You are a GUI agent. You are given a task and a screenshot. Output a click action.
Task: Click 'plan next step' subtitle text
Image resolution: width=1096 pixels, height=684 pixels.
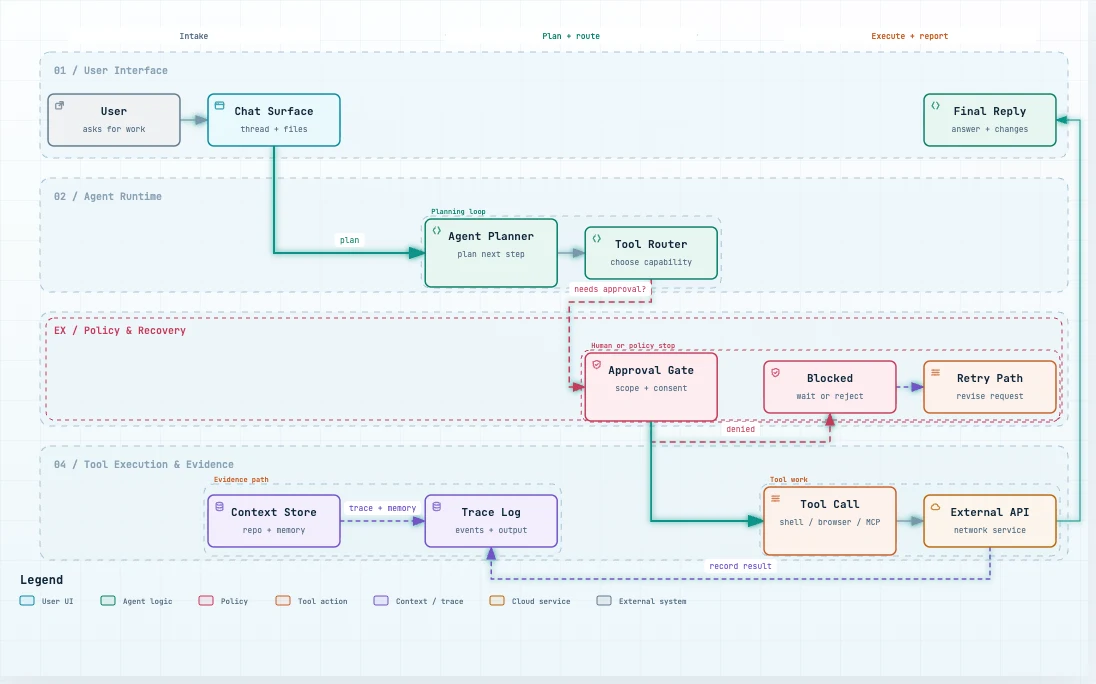coord(491,254)
